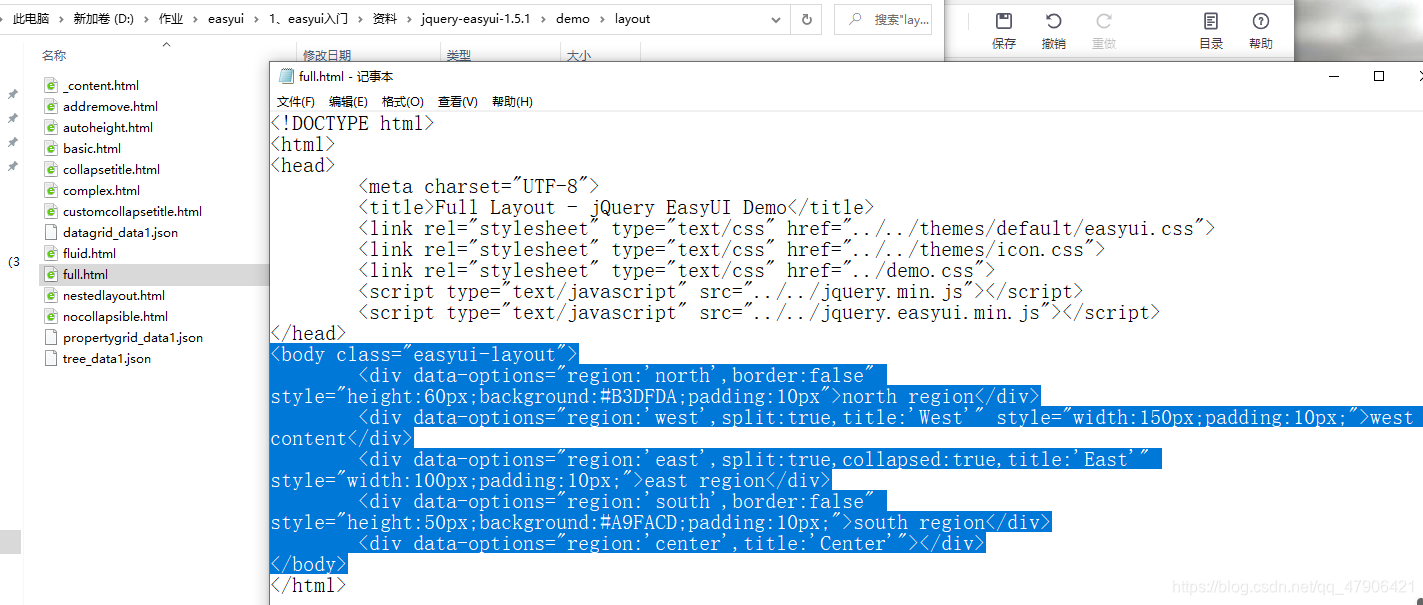The height and width of the screenshot is (605, 1423).
Task: Open the 帮助(H) menu in Notepad
Action: tap(512, 102)
